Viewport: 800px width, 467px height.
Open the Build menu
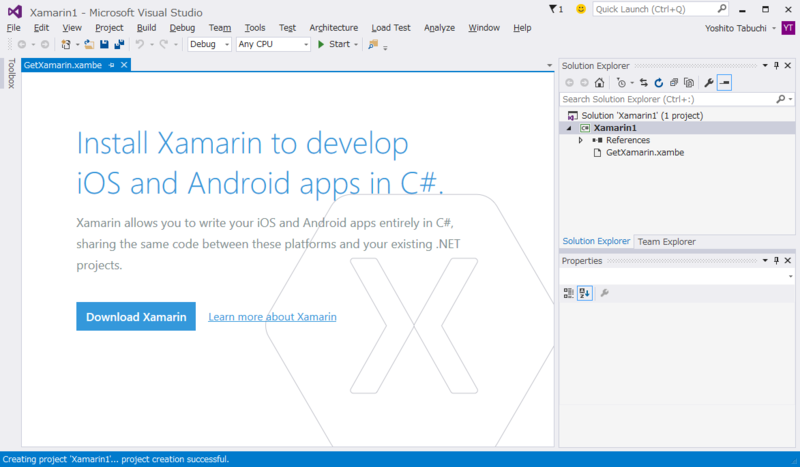(x=146, y=28)
